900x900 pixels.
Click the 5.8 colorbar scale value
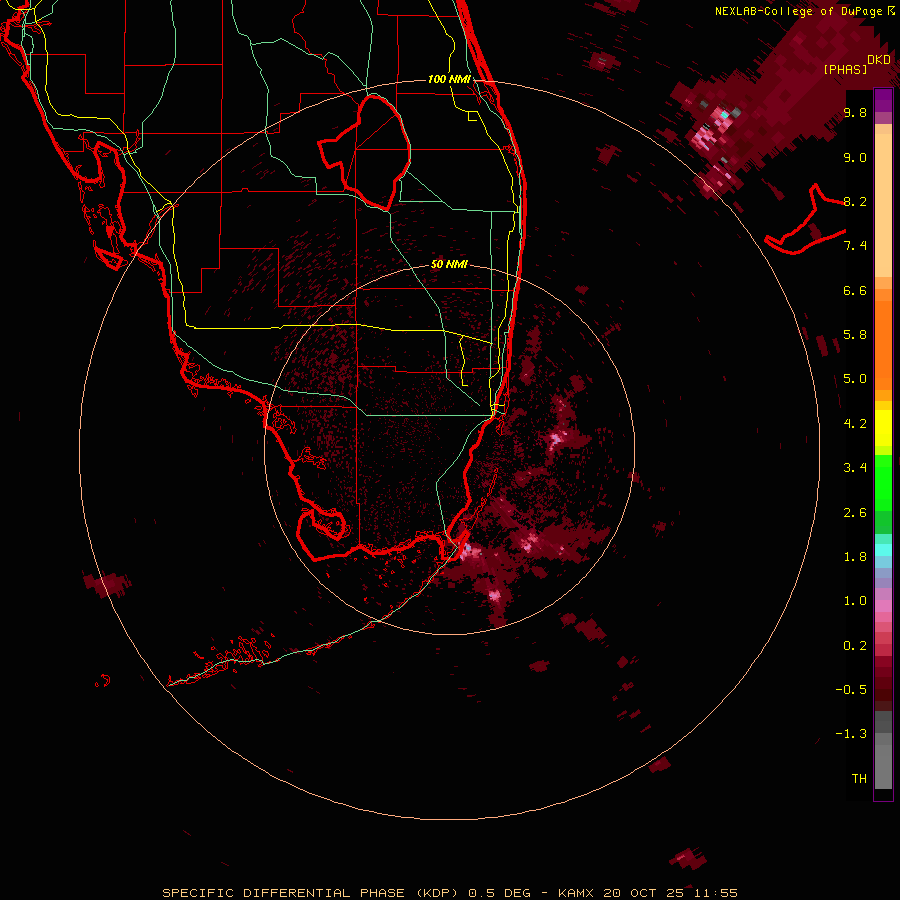click(x=855, y=335)
